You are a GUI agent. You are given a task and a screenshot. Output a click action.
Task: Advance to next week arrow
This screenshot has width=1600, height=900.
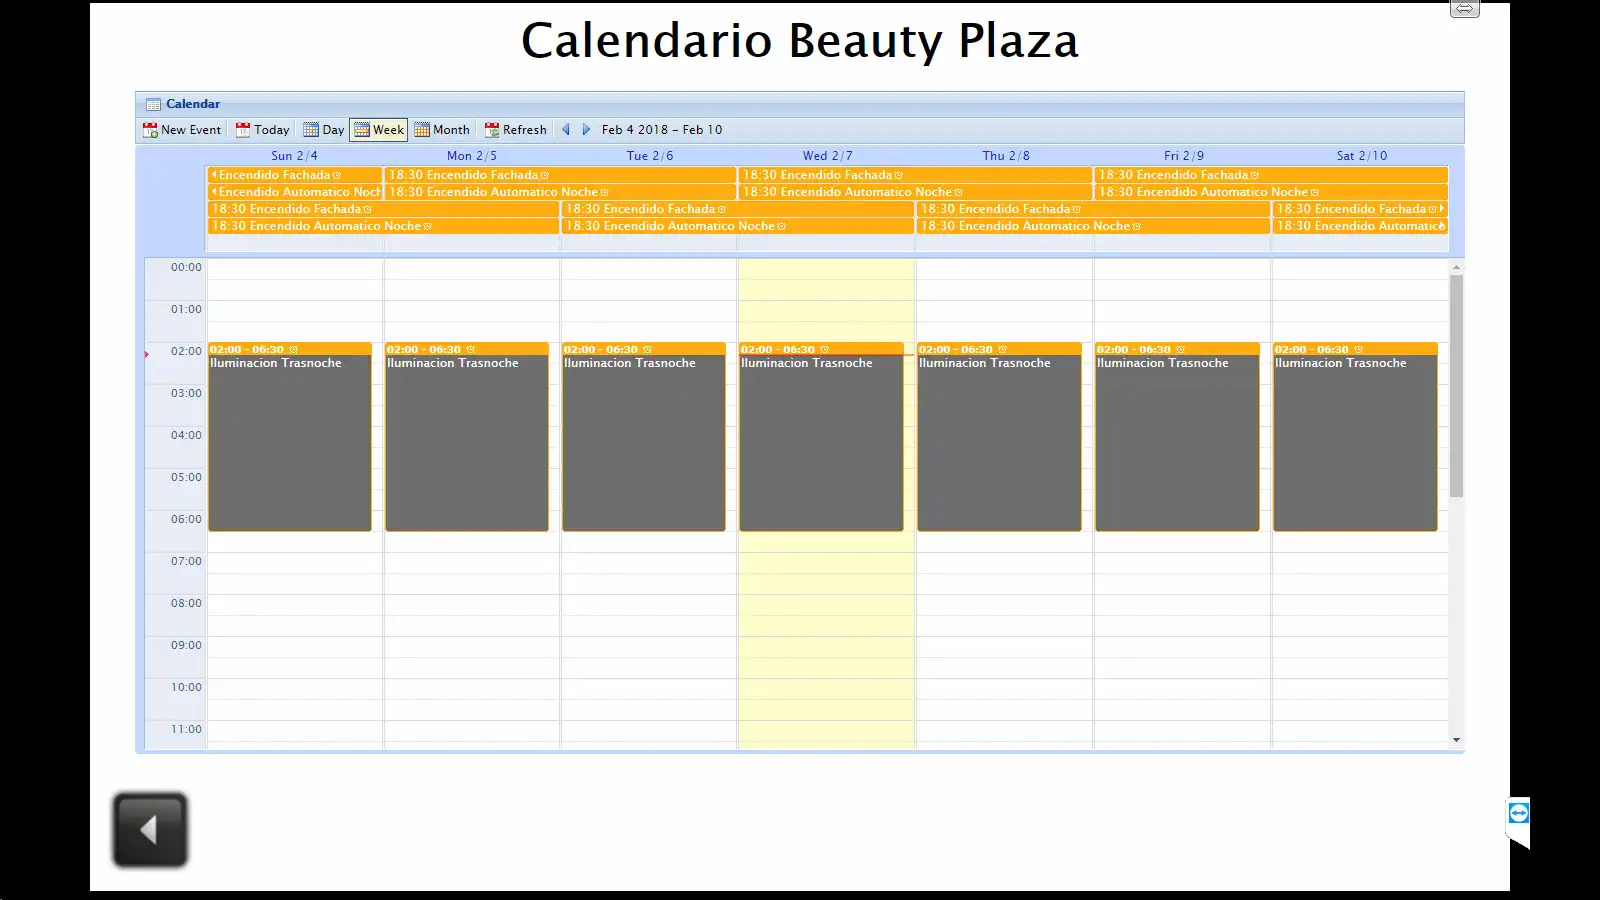coord(586,130)
